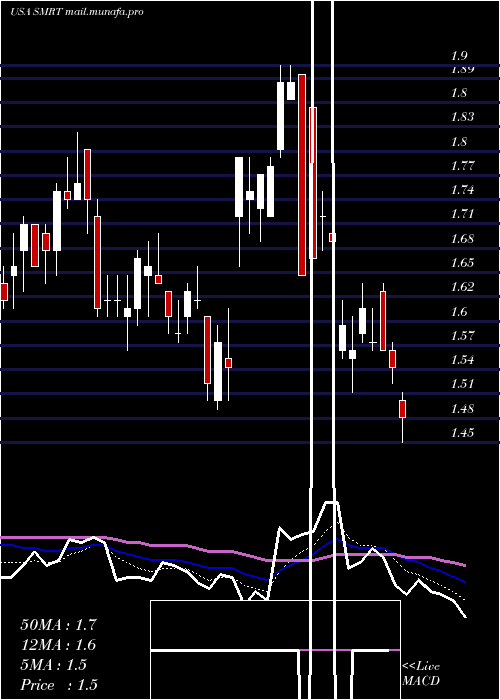The height and width of the screenshot is (700, 500).
Task: Click the 1.6 price axis label
Action: pos(459,311)
